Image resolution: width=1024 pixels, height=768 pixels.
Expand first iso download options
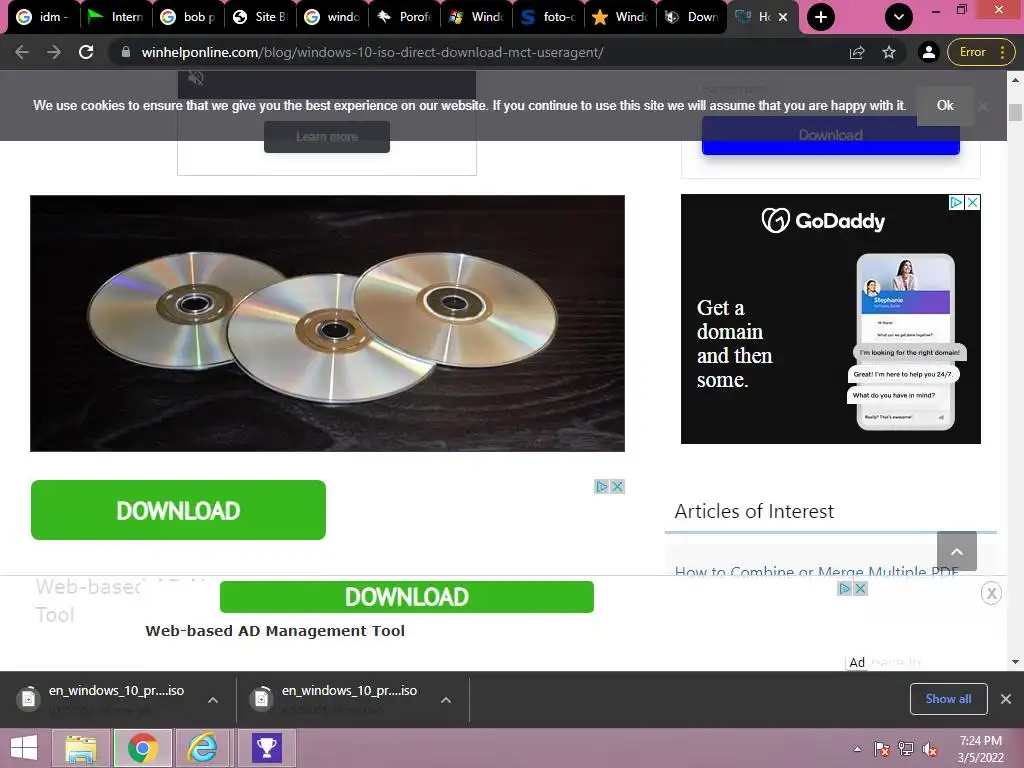pyautogui.click(x=213, y=699)
